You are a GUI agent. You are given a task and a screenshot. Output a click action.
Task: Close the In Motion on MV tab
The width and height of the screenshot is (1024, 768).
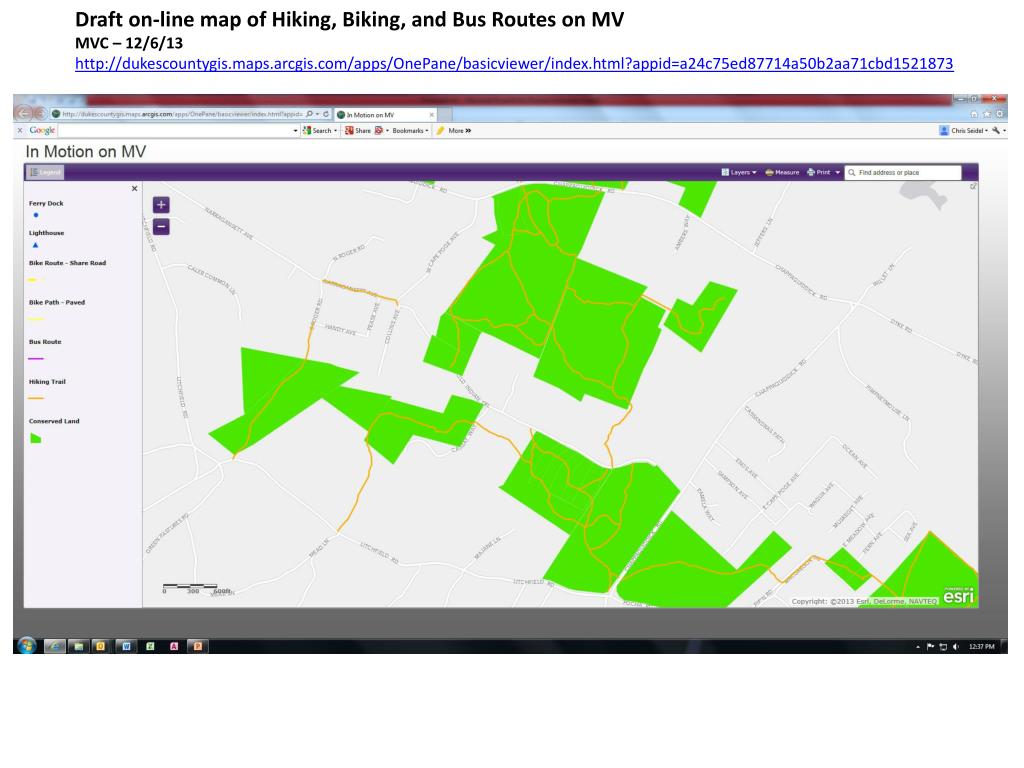[431, 115]
